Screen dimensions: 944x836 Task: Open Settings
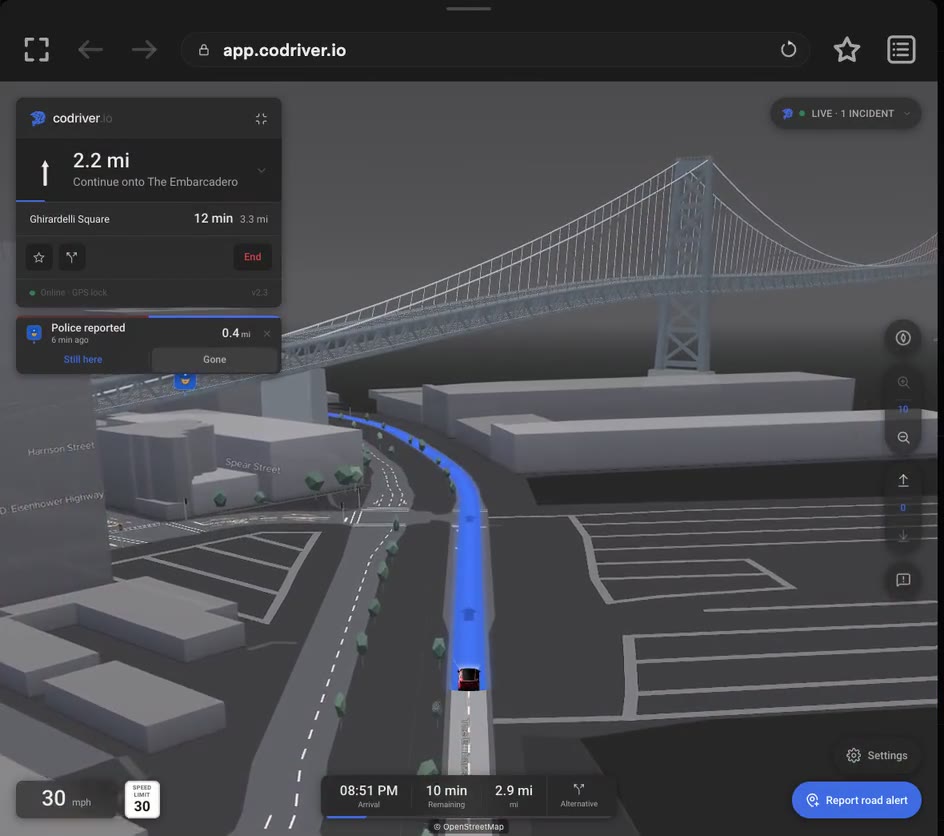(x=877, y=755)
